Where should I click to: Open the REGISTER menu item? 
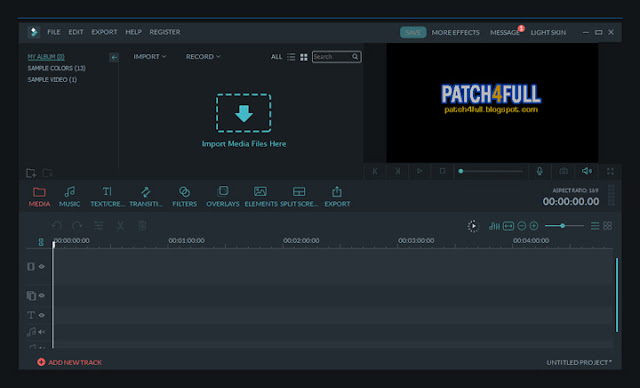tap(164, 32)
